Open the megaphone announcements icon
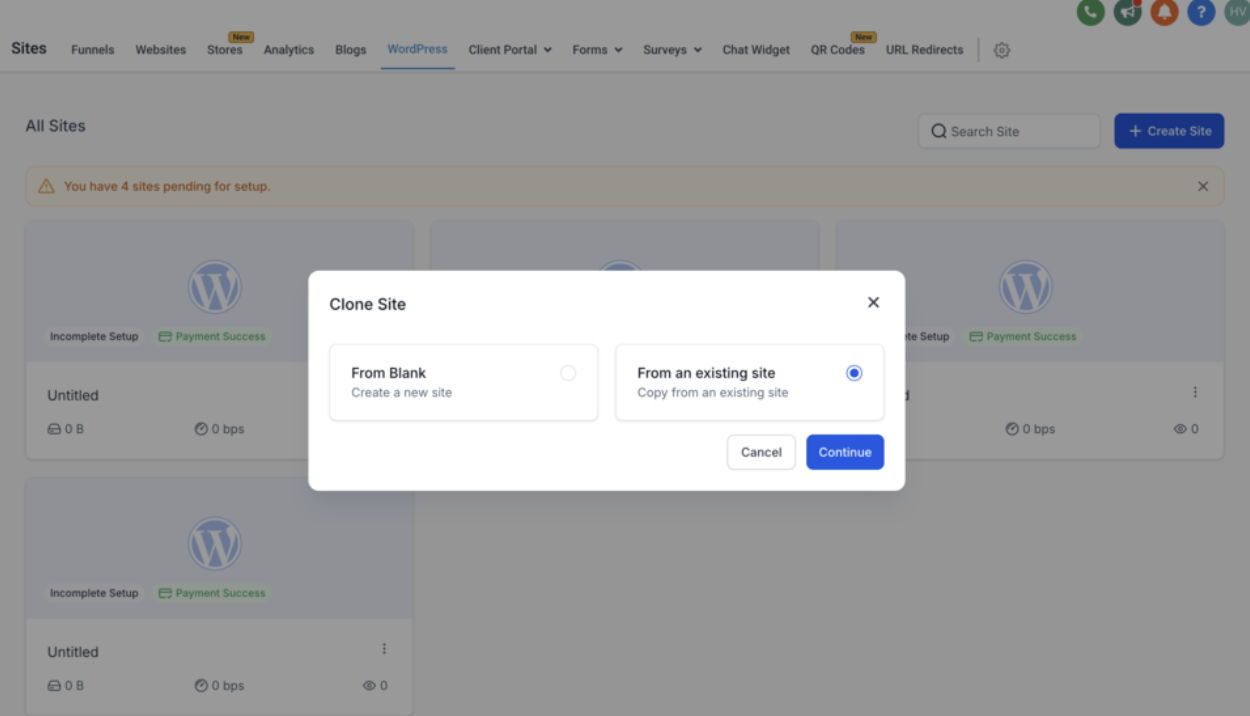Viewport: 1250px width, 716px height. pos(1127,12)
